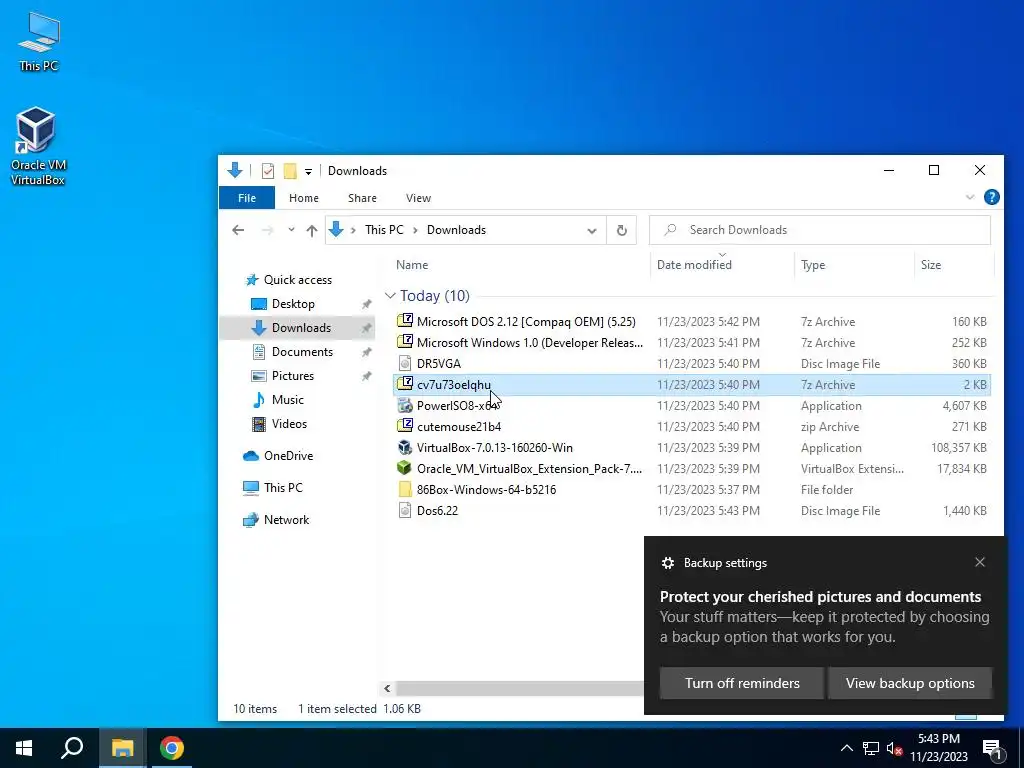Select the DR5VGA file name

pos(439,364)
